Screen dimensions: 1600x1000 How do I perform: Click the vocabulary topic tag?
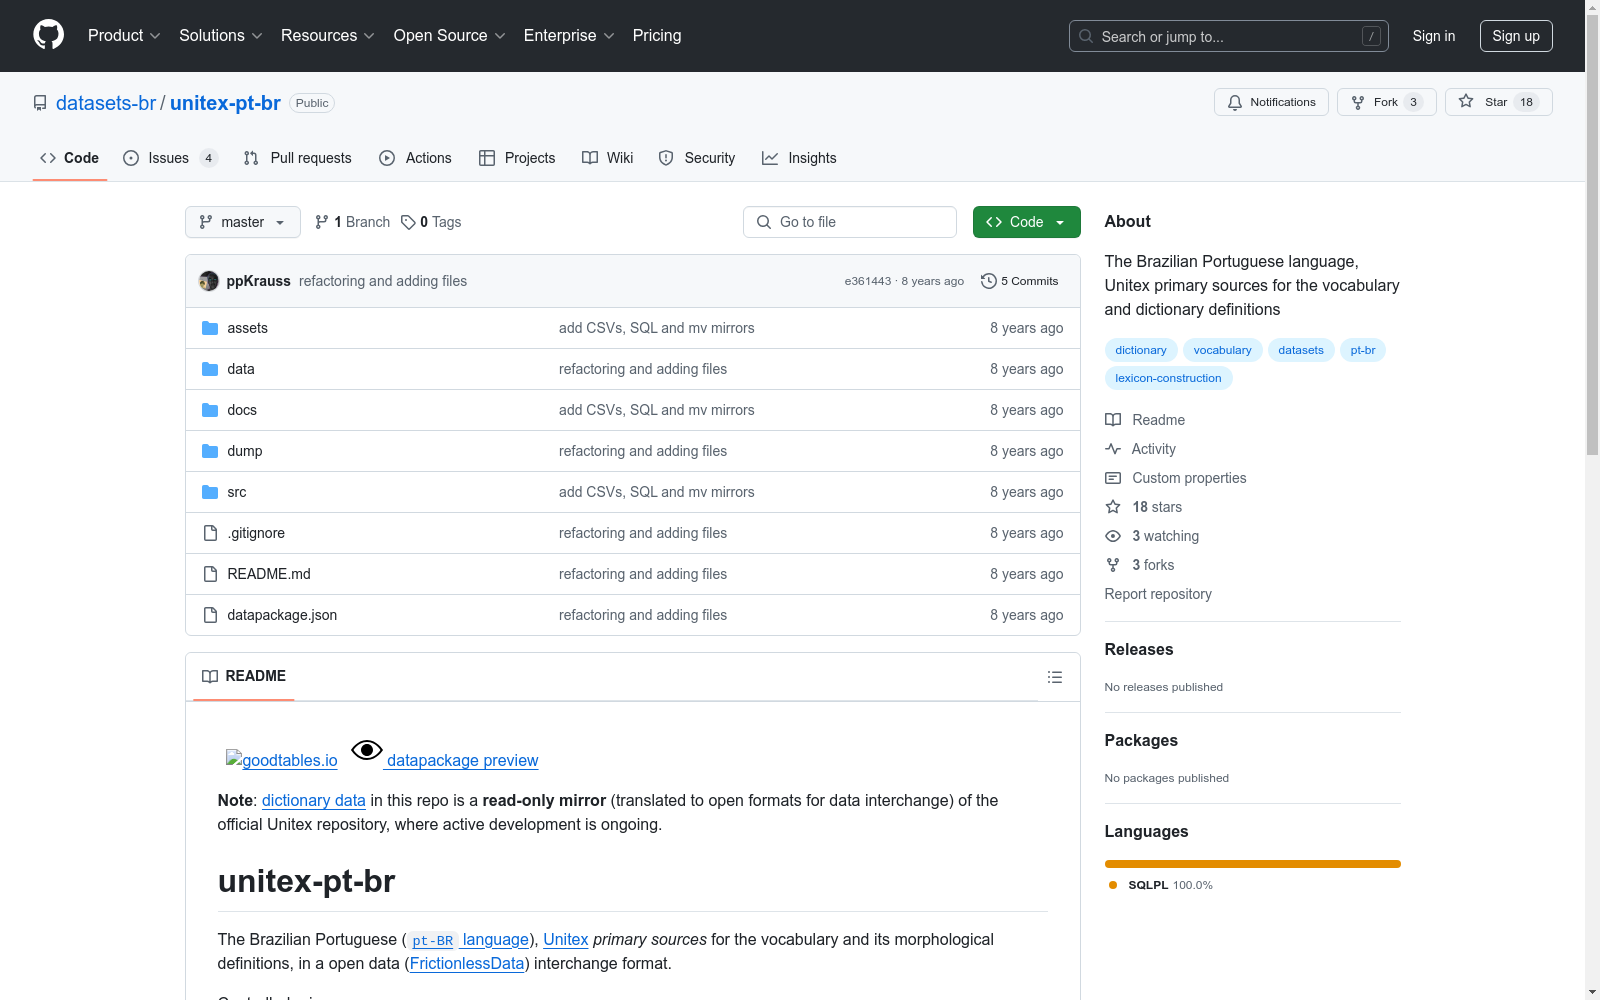1222,350
